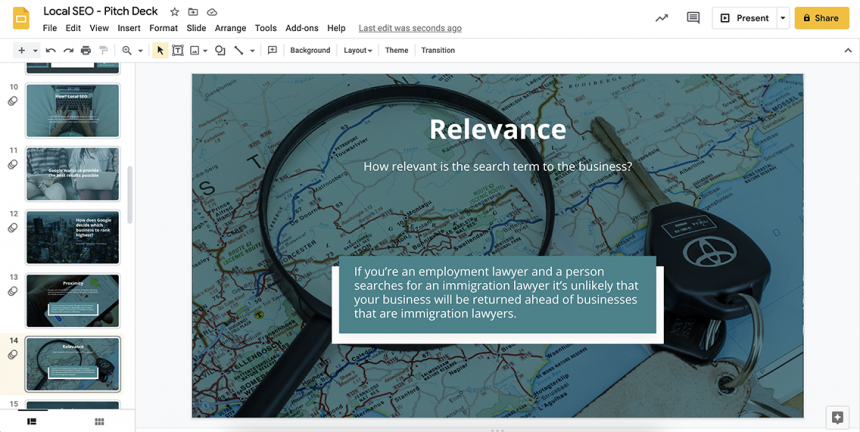This screenshot has height=432, width=860.
Task: Expand new slide layout dropdown arrow
Action: (35, 50)
